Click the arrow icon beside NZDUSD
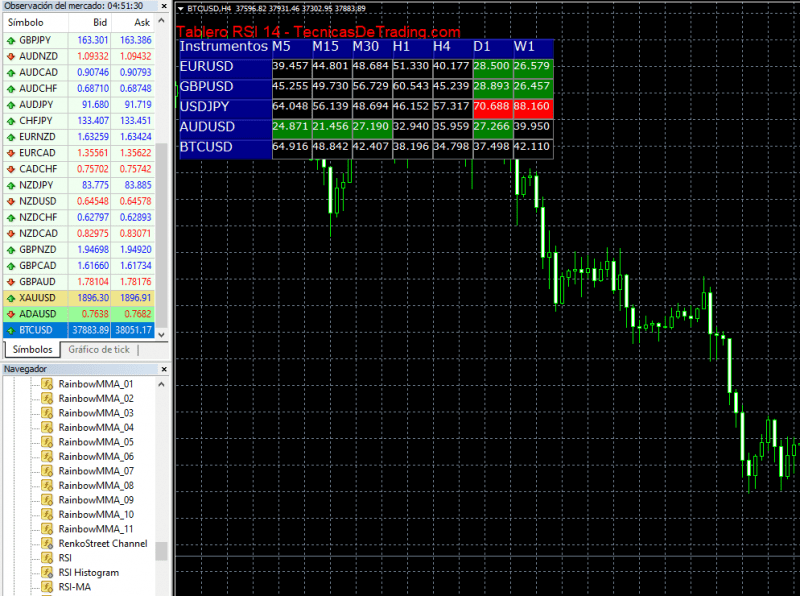 (x=11, y=202)
